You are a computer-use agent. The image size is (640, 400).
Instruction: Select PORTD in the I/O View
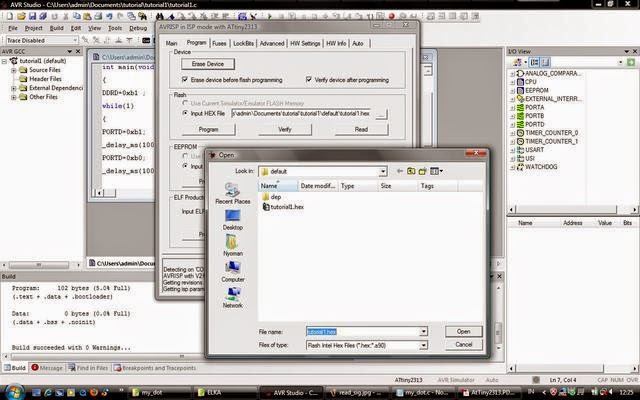[x=534, y=124]
